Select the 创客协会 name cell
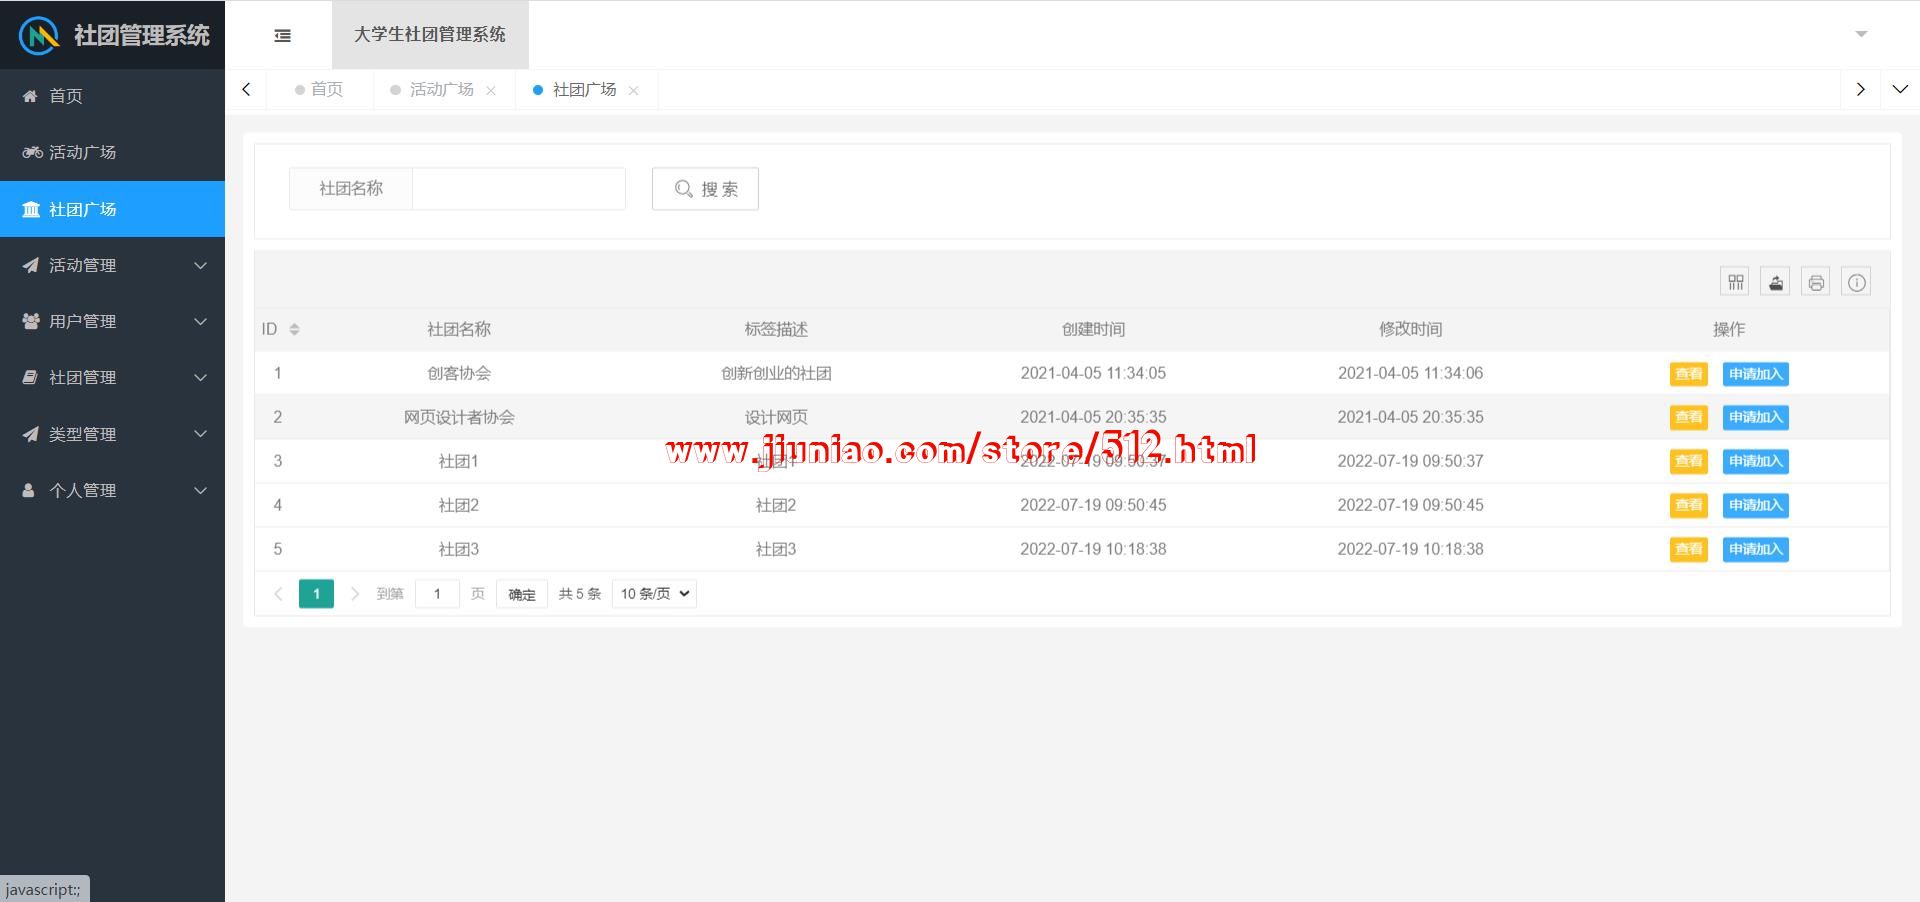 (x=459, y=373)
